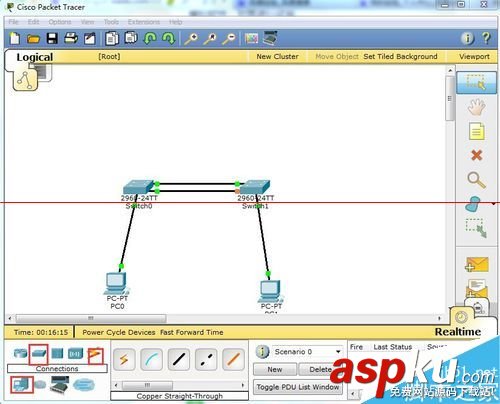
Task: Save the network with the floppy icon
Action: point(52,39)
